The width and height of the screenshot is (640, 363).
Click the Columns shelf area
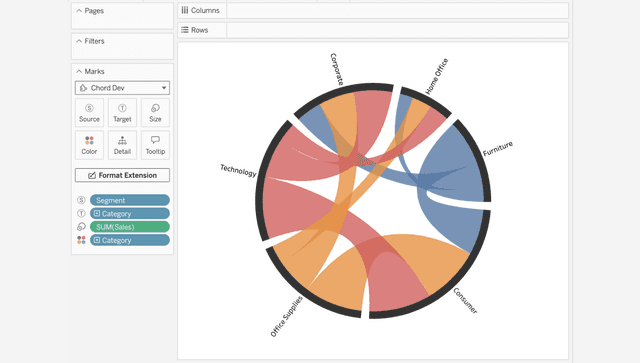(x=397, y=10)
